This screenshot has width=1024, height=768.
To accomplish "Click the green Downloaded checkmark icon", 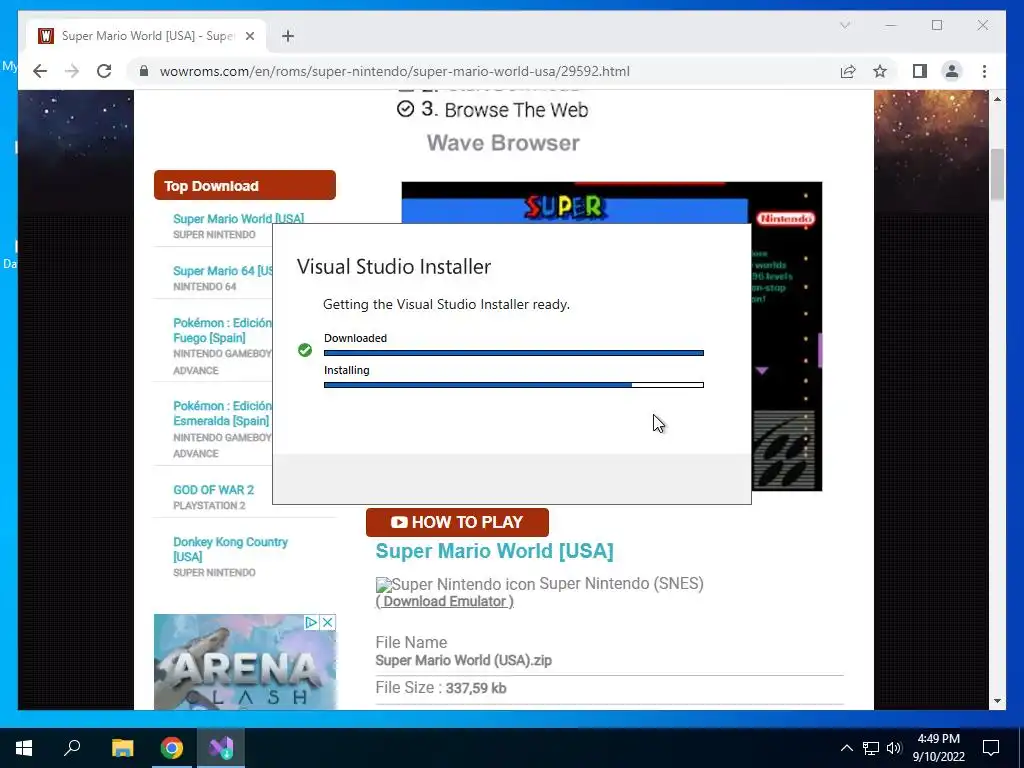I will pyautogui.click(x=305, y=350).
